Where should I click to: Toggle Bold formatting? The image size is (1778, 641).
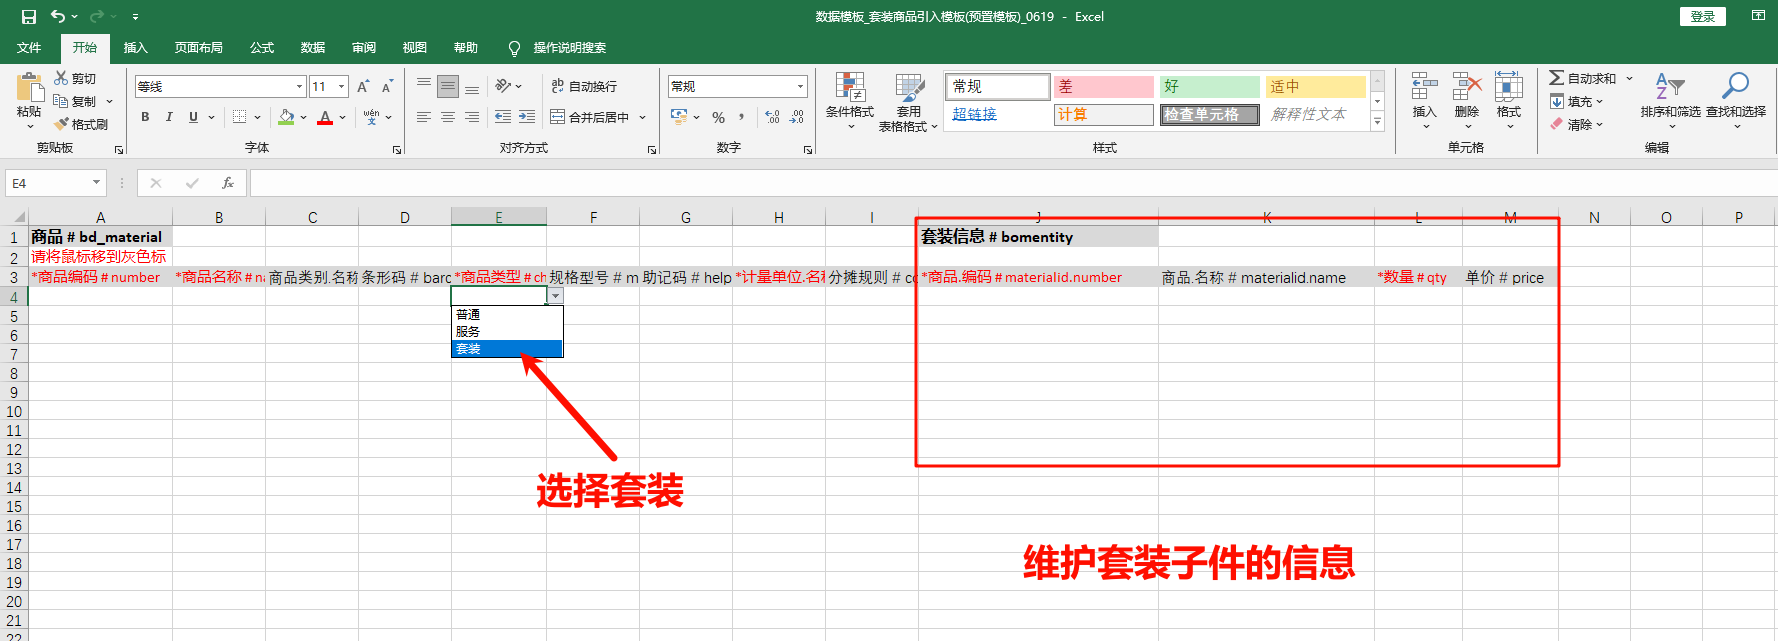145,117
